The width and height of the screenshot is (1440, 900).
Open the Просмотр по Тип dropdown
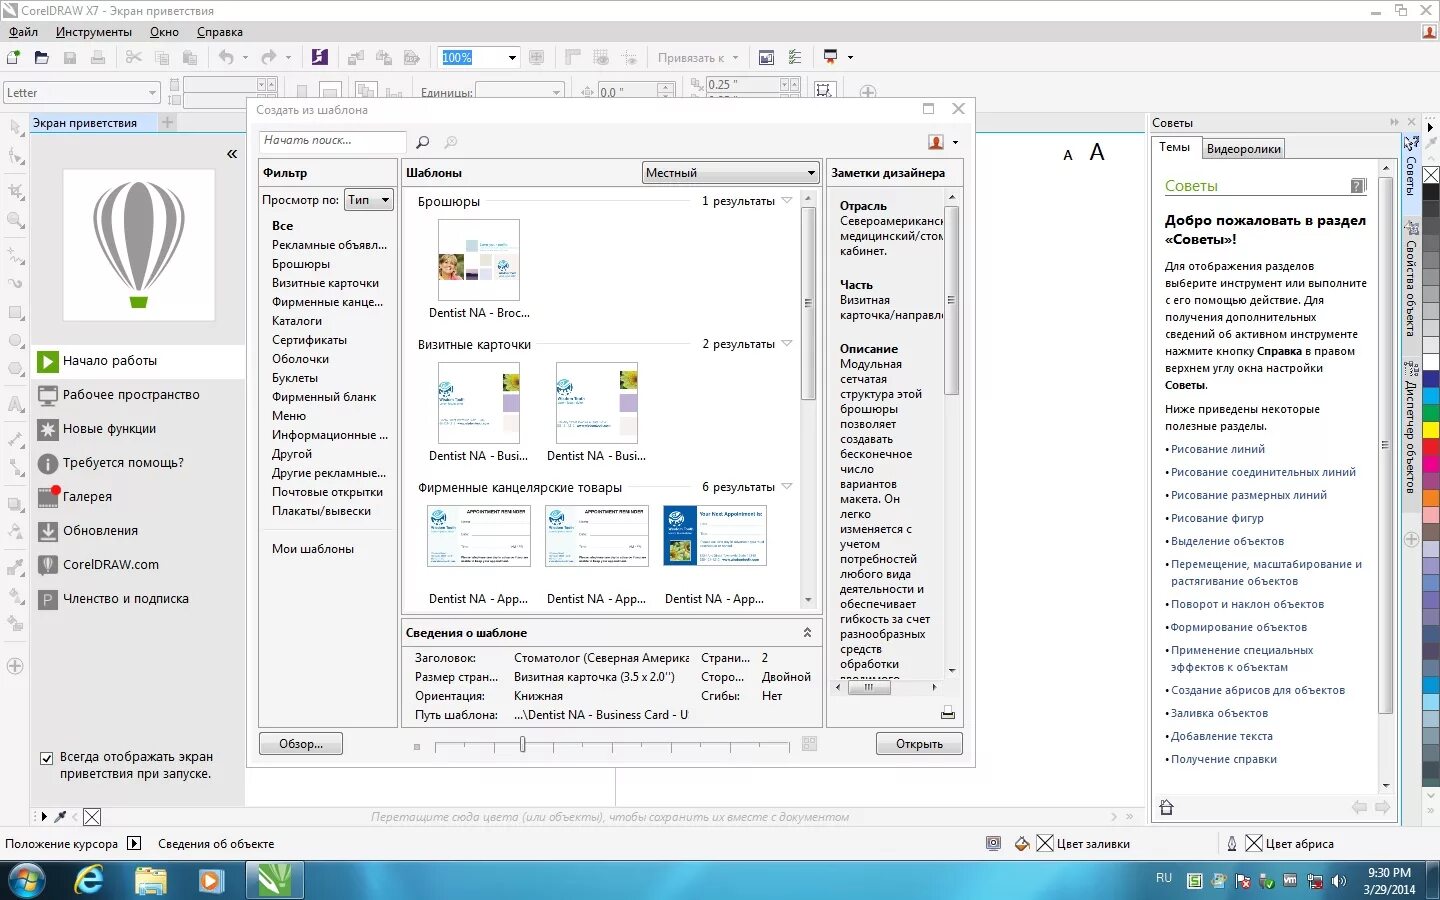tap(368, 200)
